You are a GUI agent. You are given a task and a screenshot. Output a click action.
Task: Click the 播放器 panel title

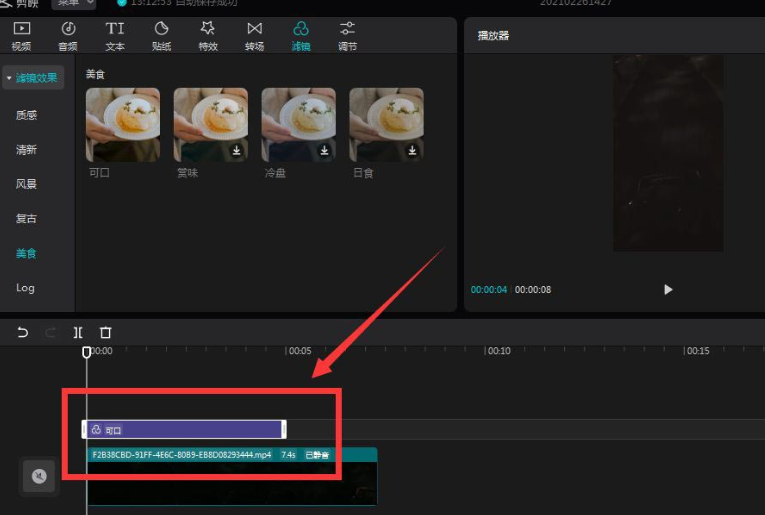[493, 36]
